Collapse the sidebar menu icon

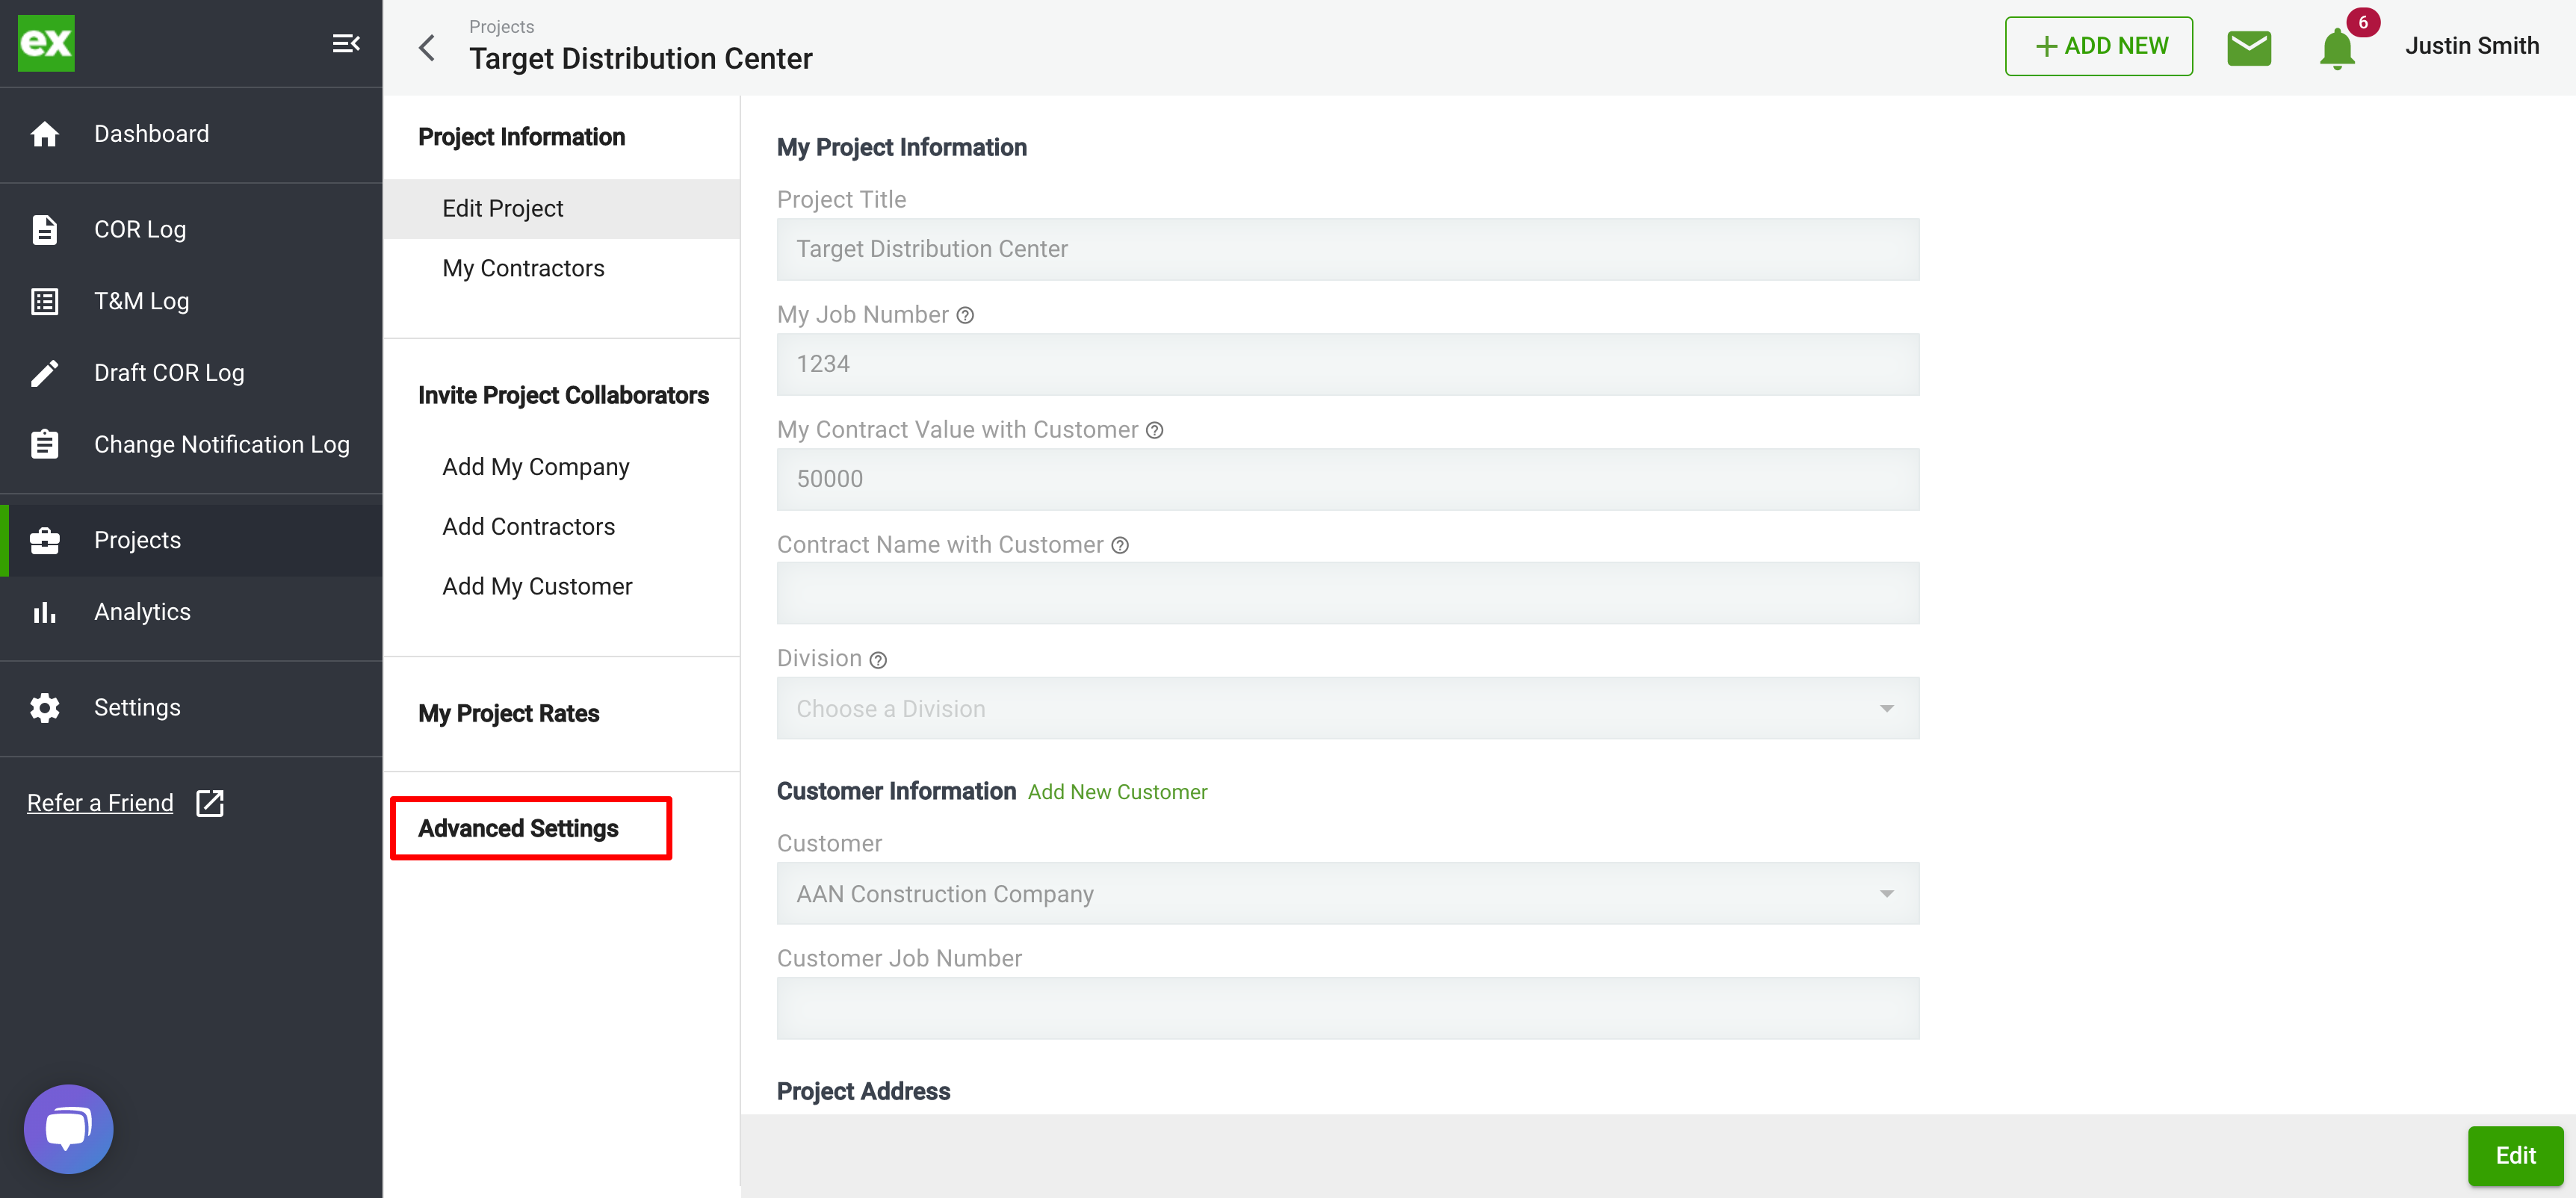pos(346,43)
